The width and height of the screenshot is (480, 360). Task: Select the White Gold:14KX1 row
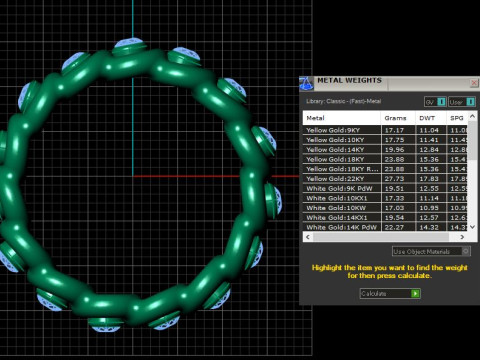[385, 217]
